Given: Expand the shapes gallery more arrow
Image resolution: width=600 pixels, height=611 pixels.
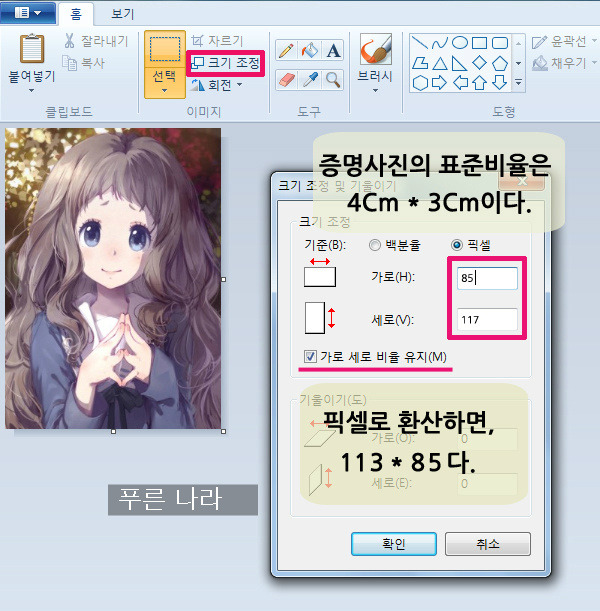Looking at the screenshot, I should click(x=519, y=83).
